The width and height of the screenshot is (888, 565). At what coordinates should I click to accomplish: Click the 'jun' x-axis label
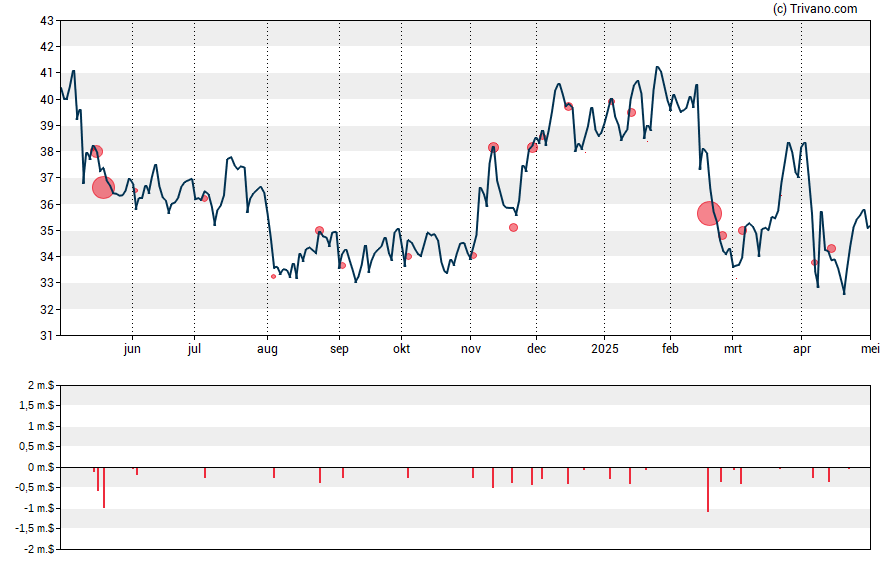pos(132,349)
